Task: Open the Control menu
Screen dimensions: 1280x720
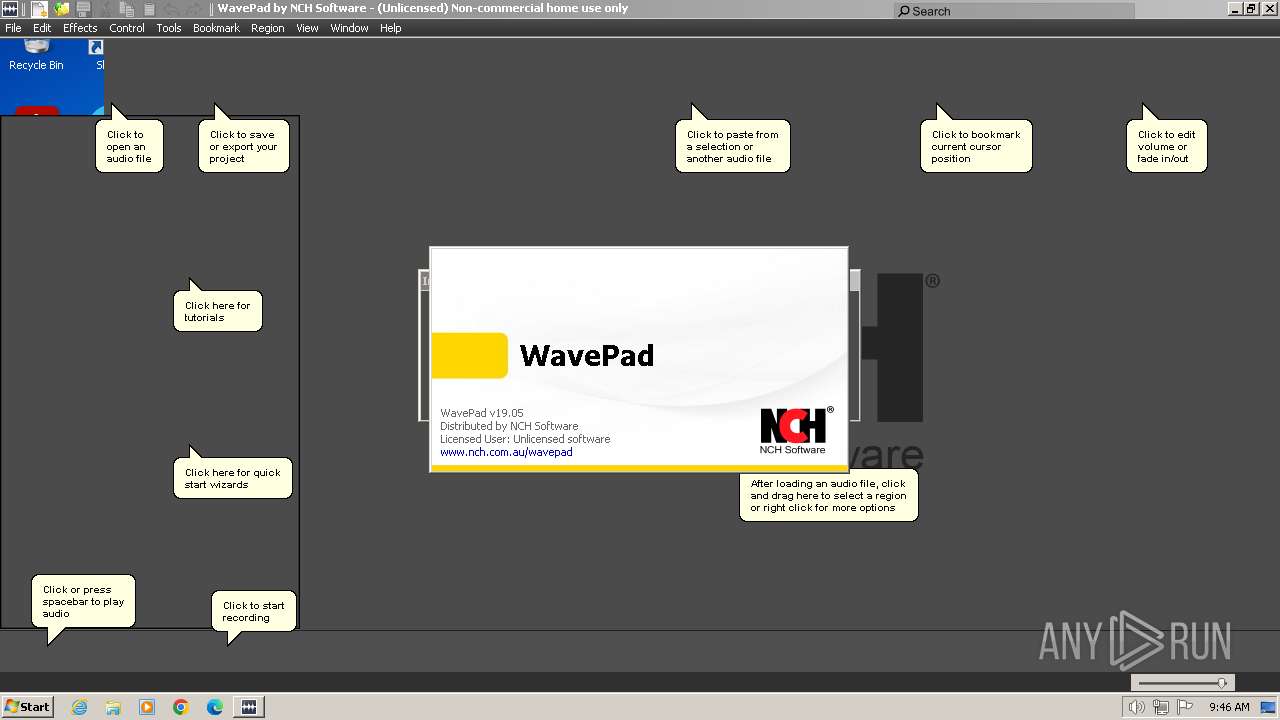Action: tap(127, 28)
